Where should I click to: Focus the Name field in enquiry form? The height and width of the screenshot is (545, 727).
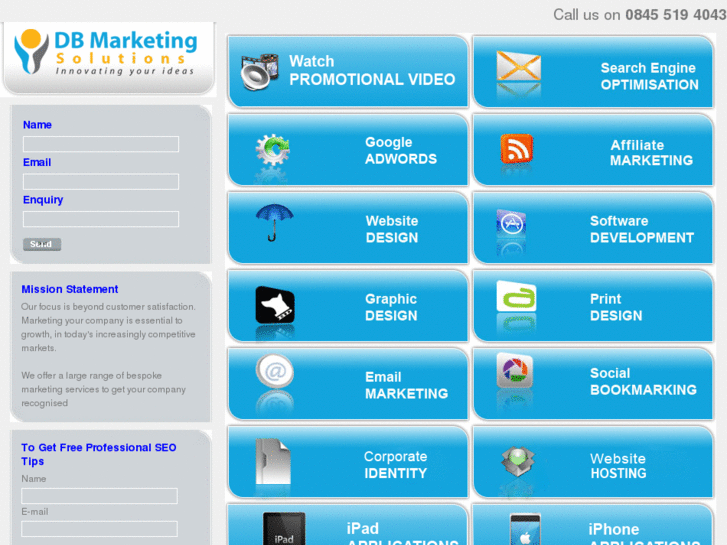[x=101, y=144]
